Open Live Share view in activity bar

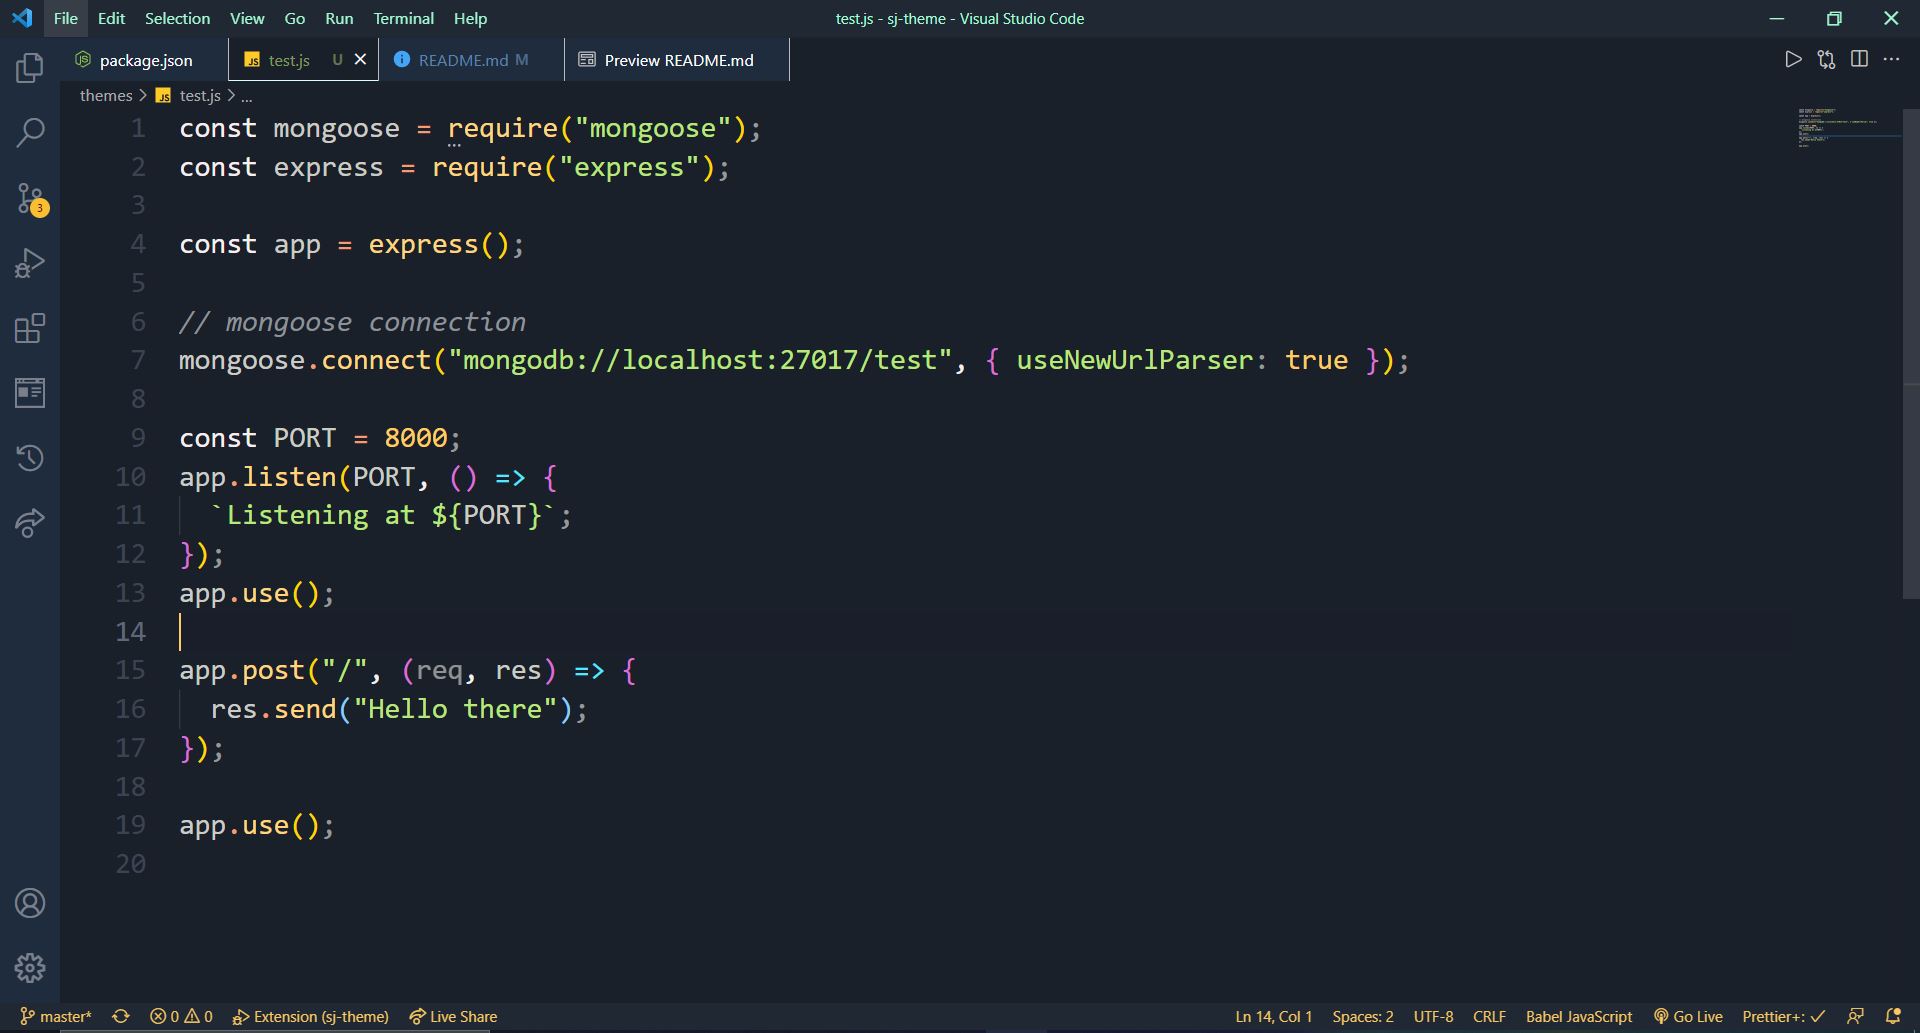click(x=30, y=522)
